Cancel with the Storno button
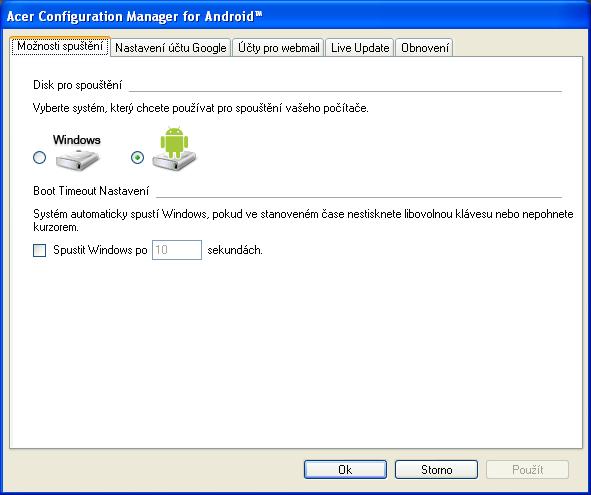The image size is (591, 495). pos(436,470)
